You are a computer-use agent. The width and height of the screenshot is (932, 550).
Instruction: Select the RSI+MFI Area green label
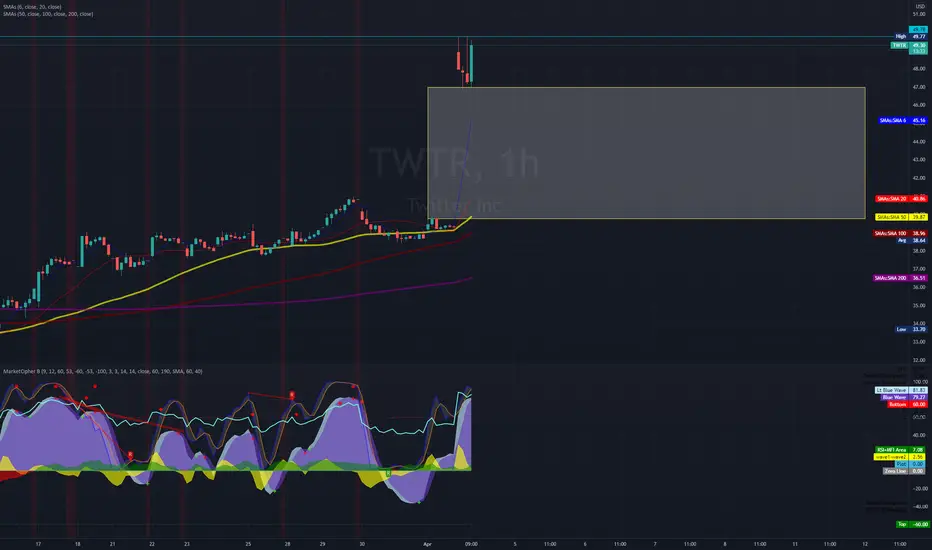coord(900,450)
